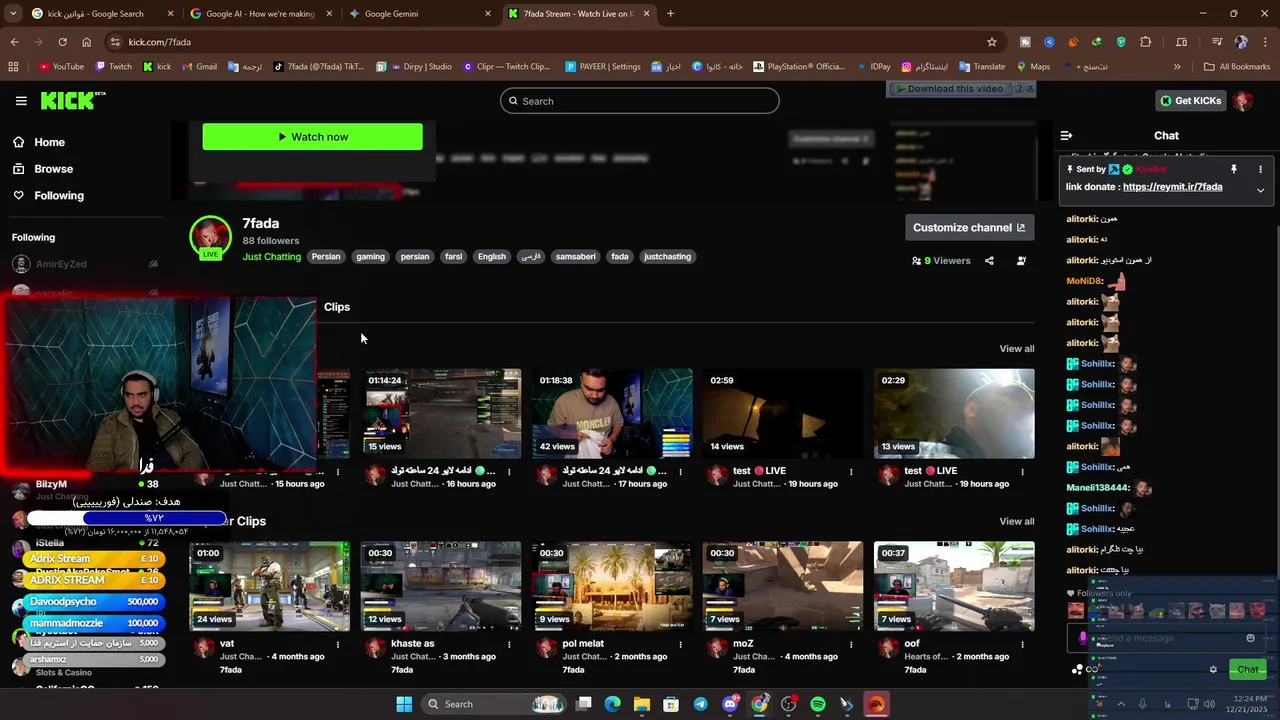Open Windows Start menu
1280x720 pixels.
tap(404, 704)
